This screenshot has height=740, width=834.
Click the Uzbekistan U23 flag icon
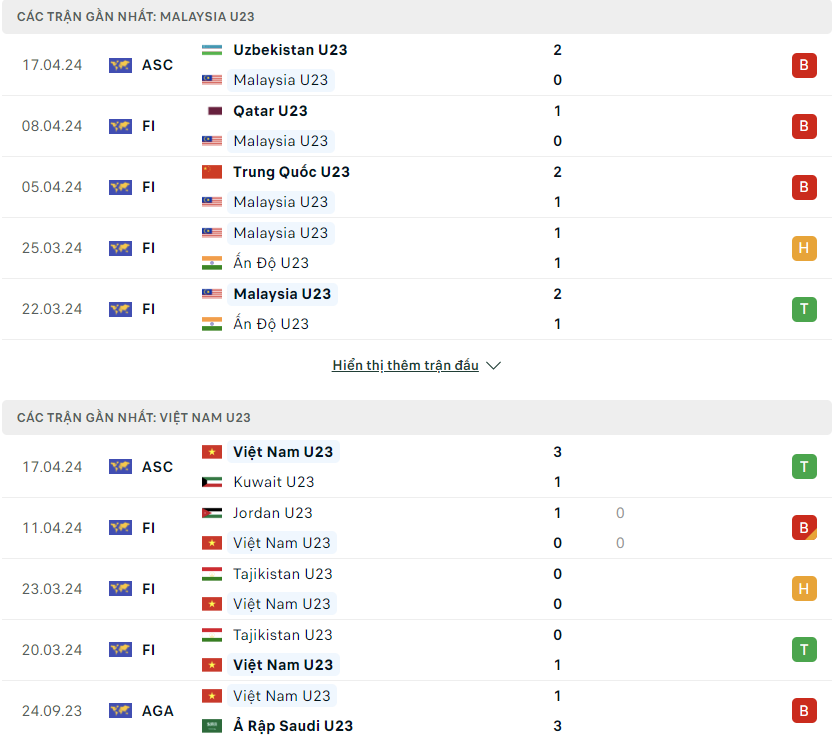click(x=211, y=50)
